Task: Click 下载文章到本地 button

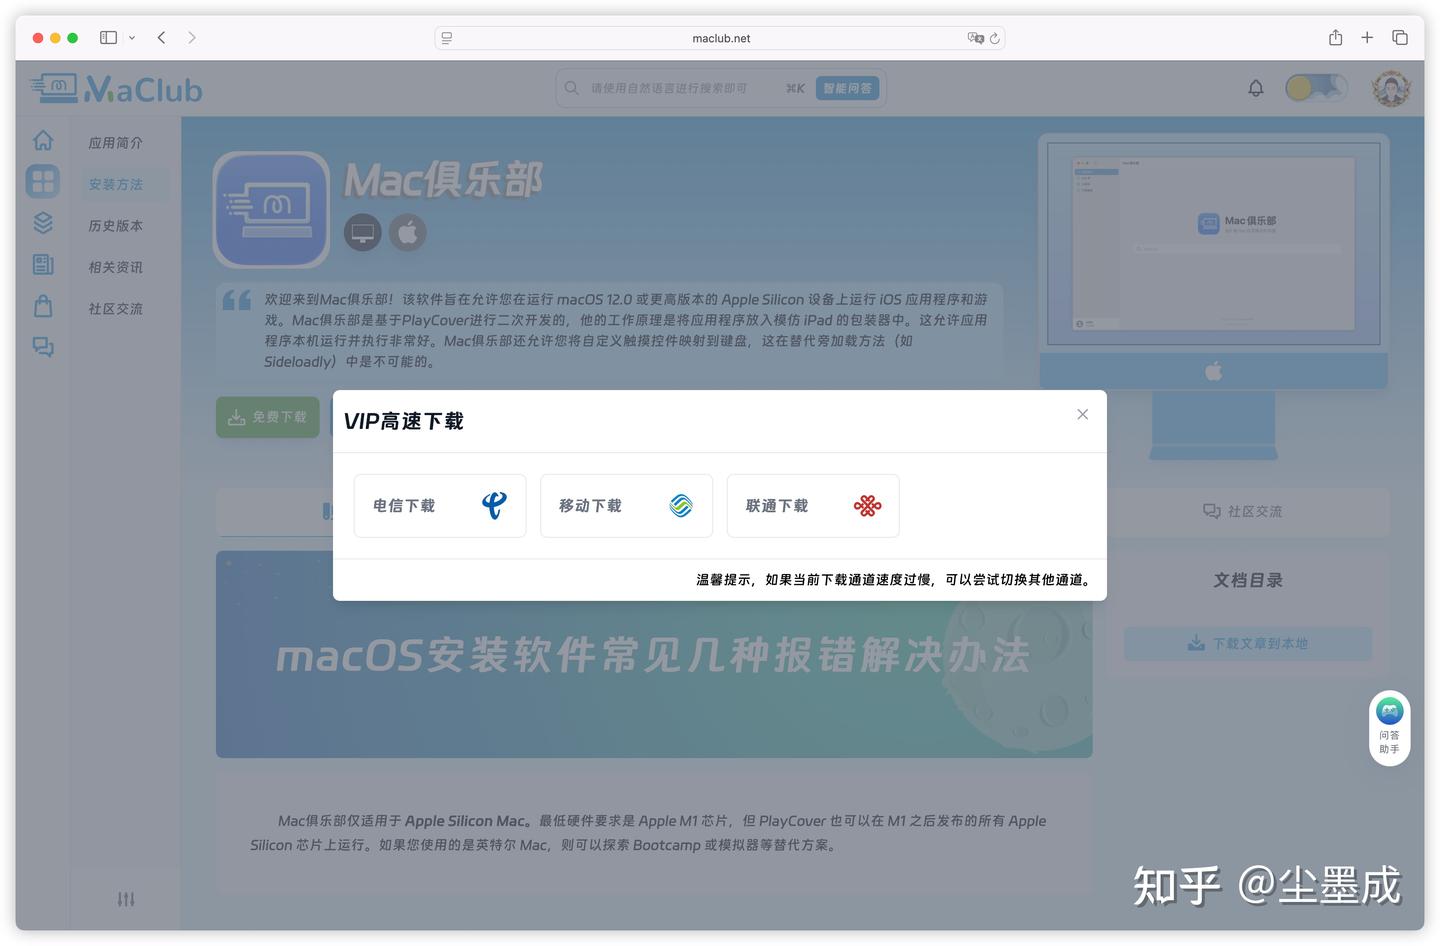Action: (1248, 644)
